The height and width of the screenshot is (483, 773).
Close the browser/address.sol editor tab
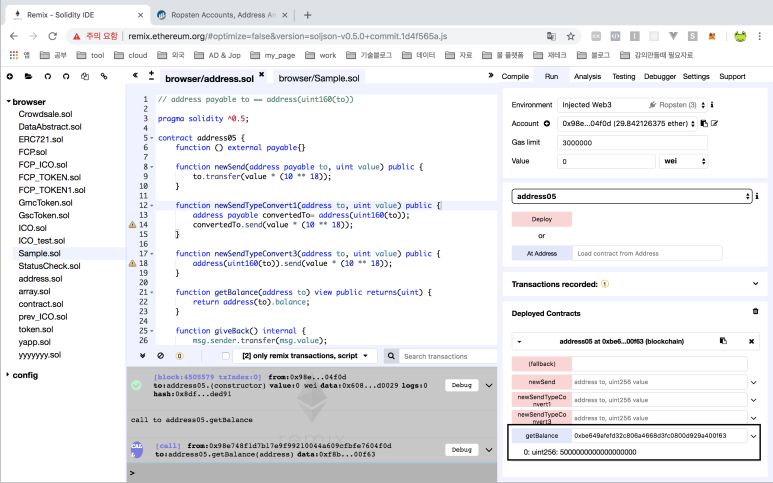coord(262,74)
